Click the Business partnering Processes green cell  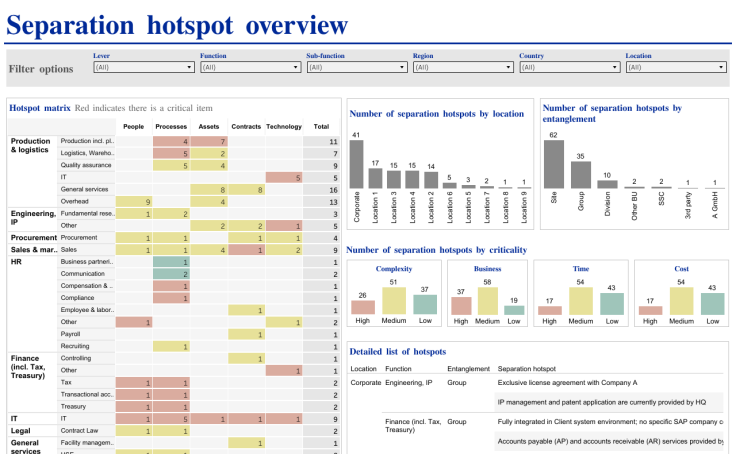(x=172, y=261)
